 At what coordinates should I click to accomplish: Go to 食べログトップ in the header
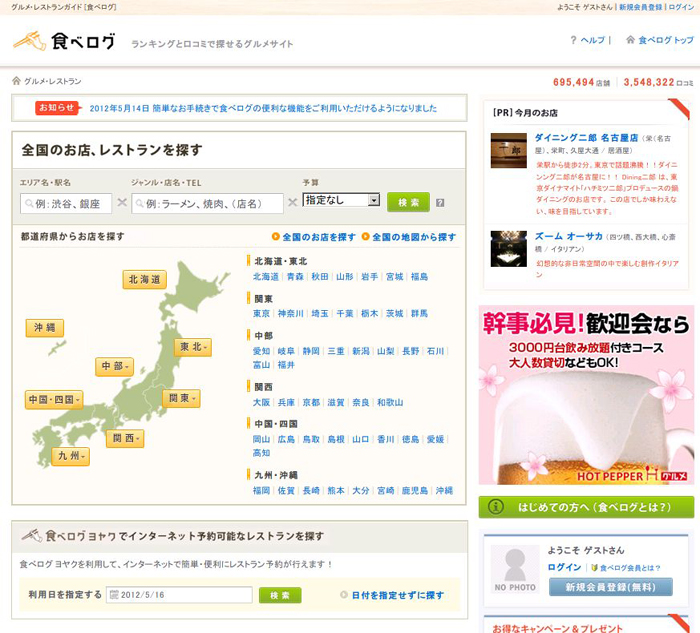point(659,41)
